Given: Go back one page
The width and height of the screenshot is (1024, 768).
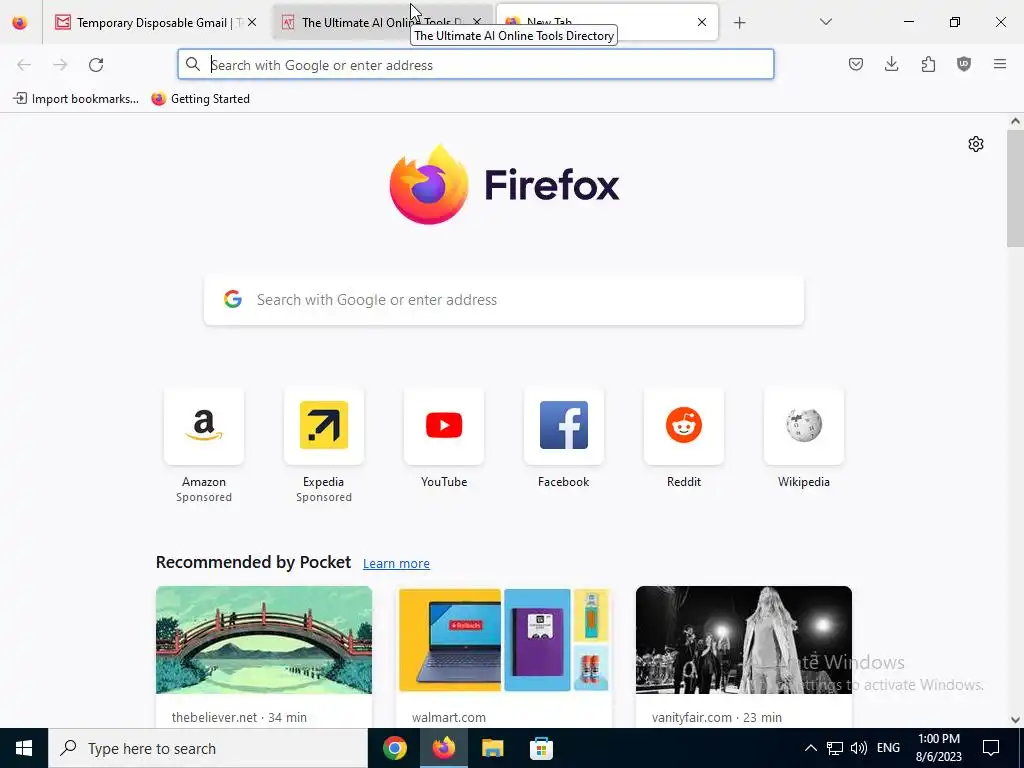Looking at the screenshot, I should [24, 65].
